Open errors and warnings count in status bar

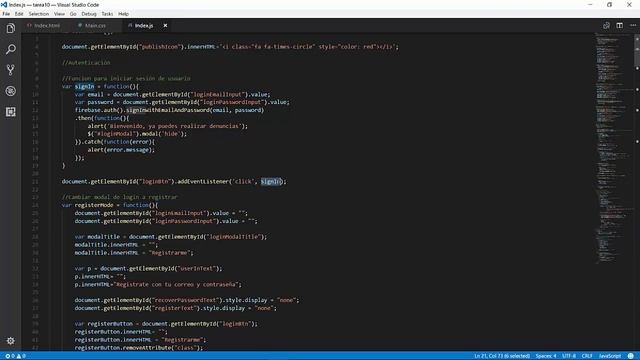pyautogui.click(x=16, y=356)
